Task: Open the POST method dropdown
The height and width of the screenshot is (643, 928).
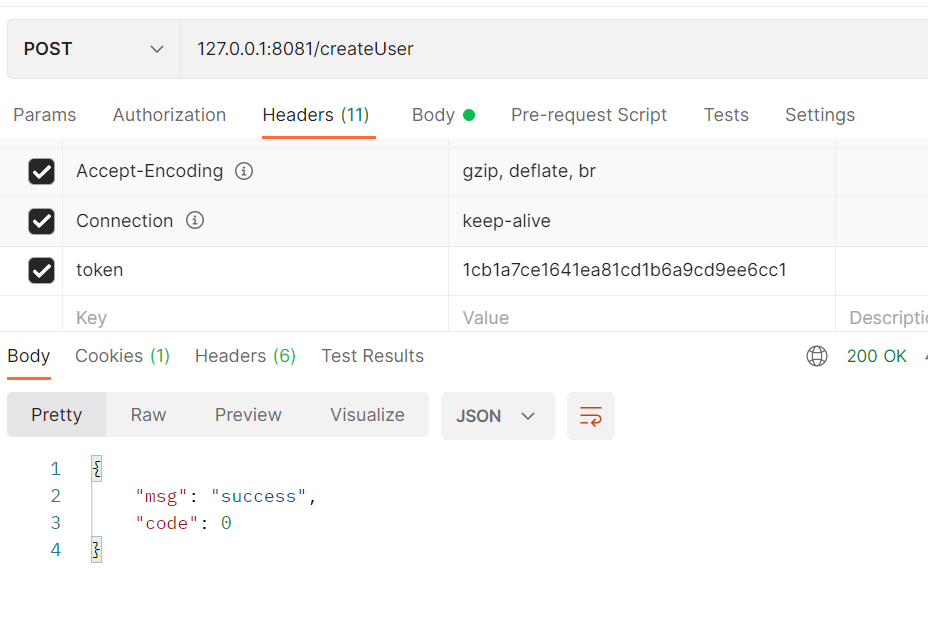Action: pos(93,49)
